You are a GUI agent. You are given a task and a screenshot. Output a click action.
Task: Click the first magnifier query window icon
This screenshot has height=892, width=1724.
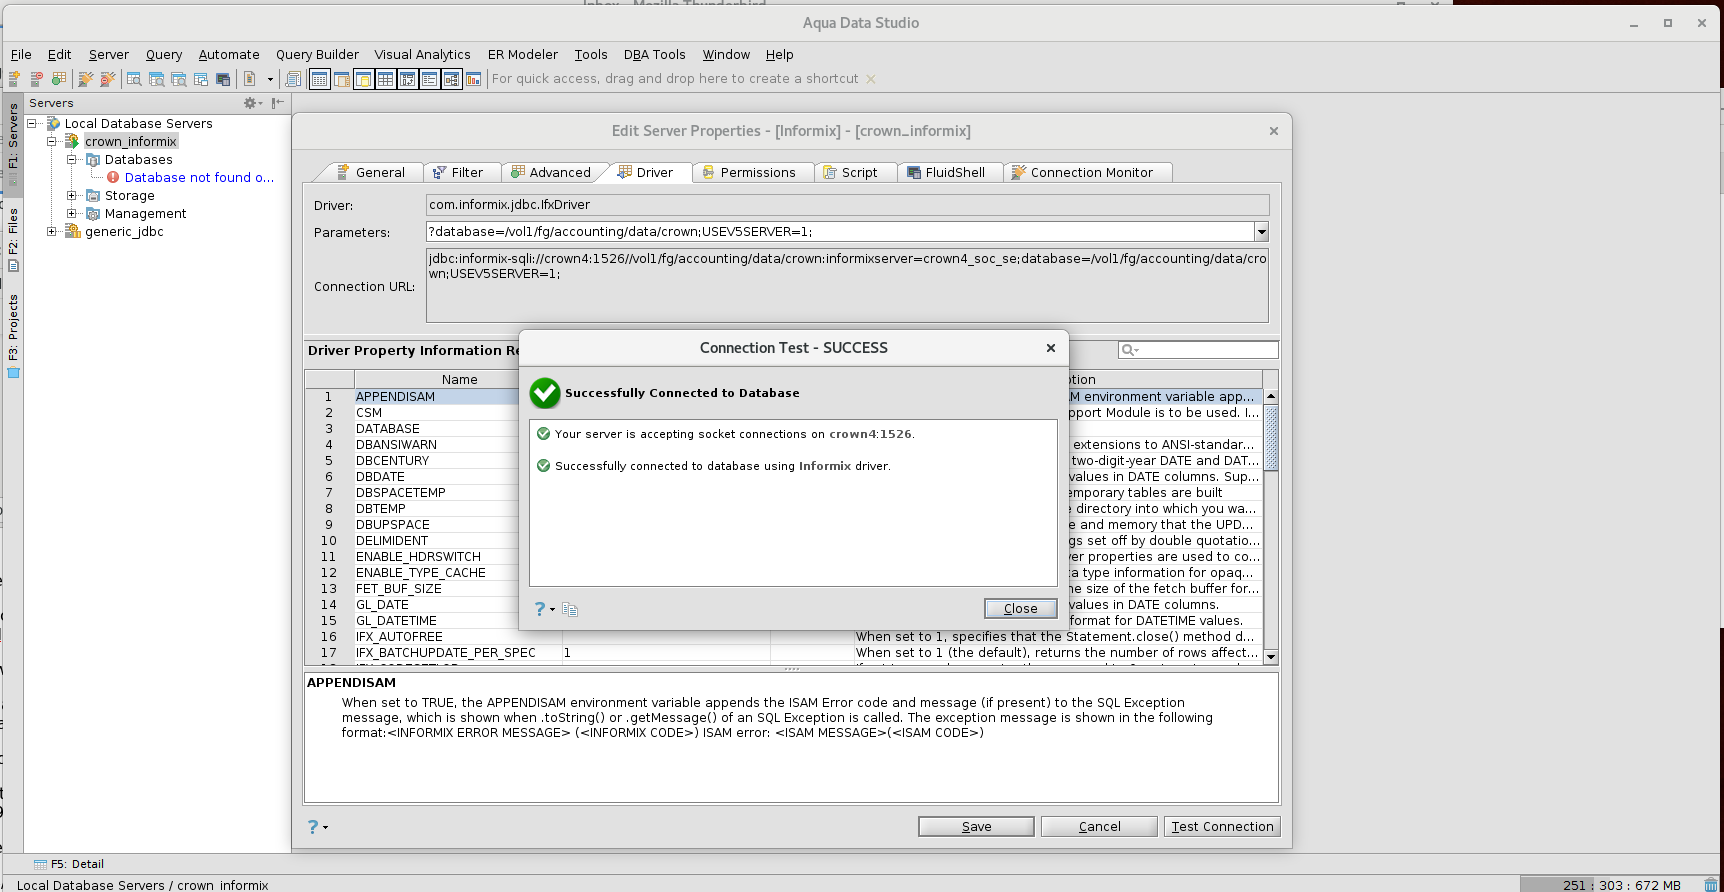point(134,79)
